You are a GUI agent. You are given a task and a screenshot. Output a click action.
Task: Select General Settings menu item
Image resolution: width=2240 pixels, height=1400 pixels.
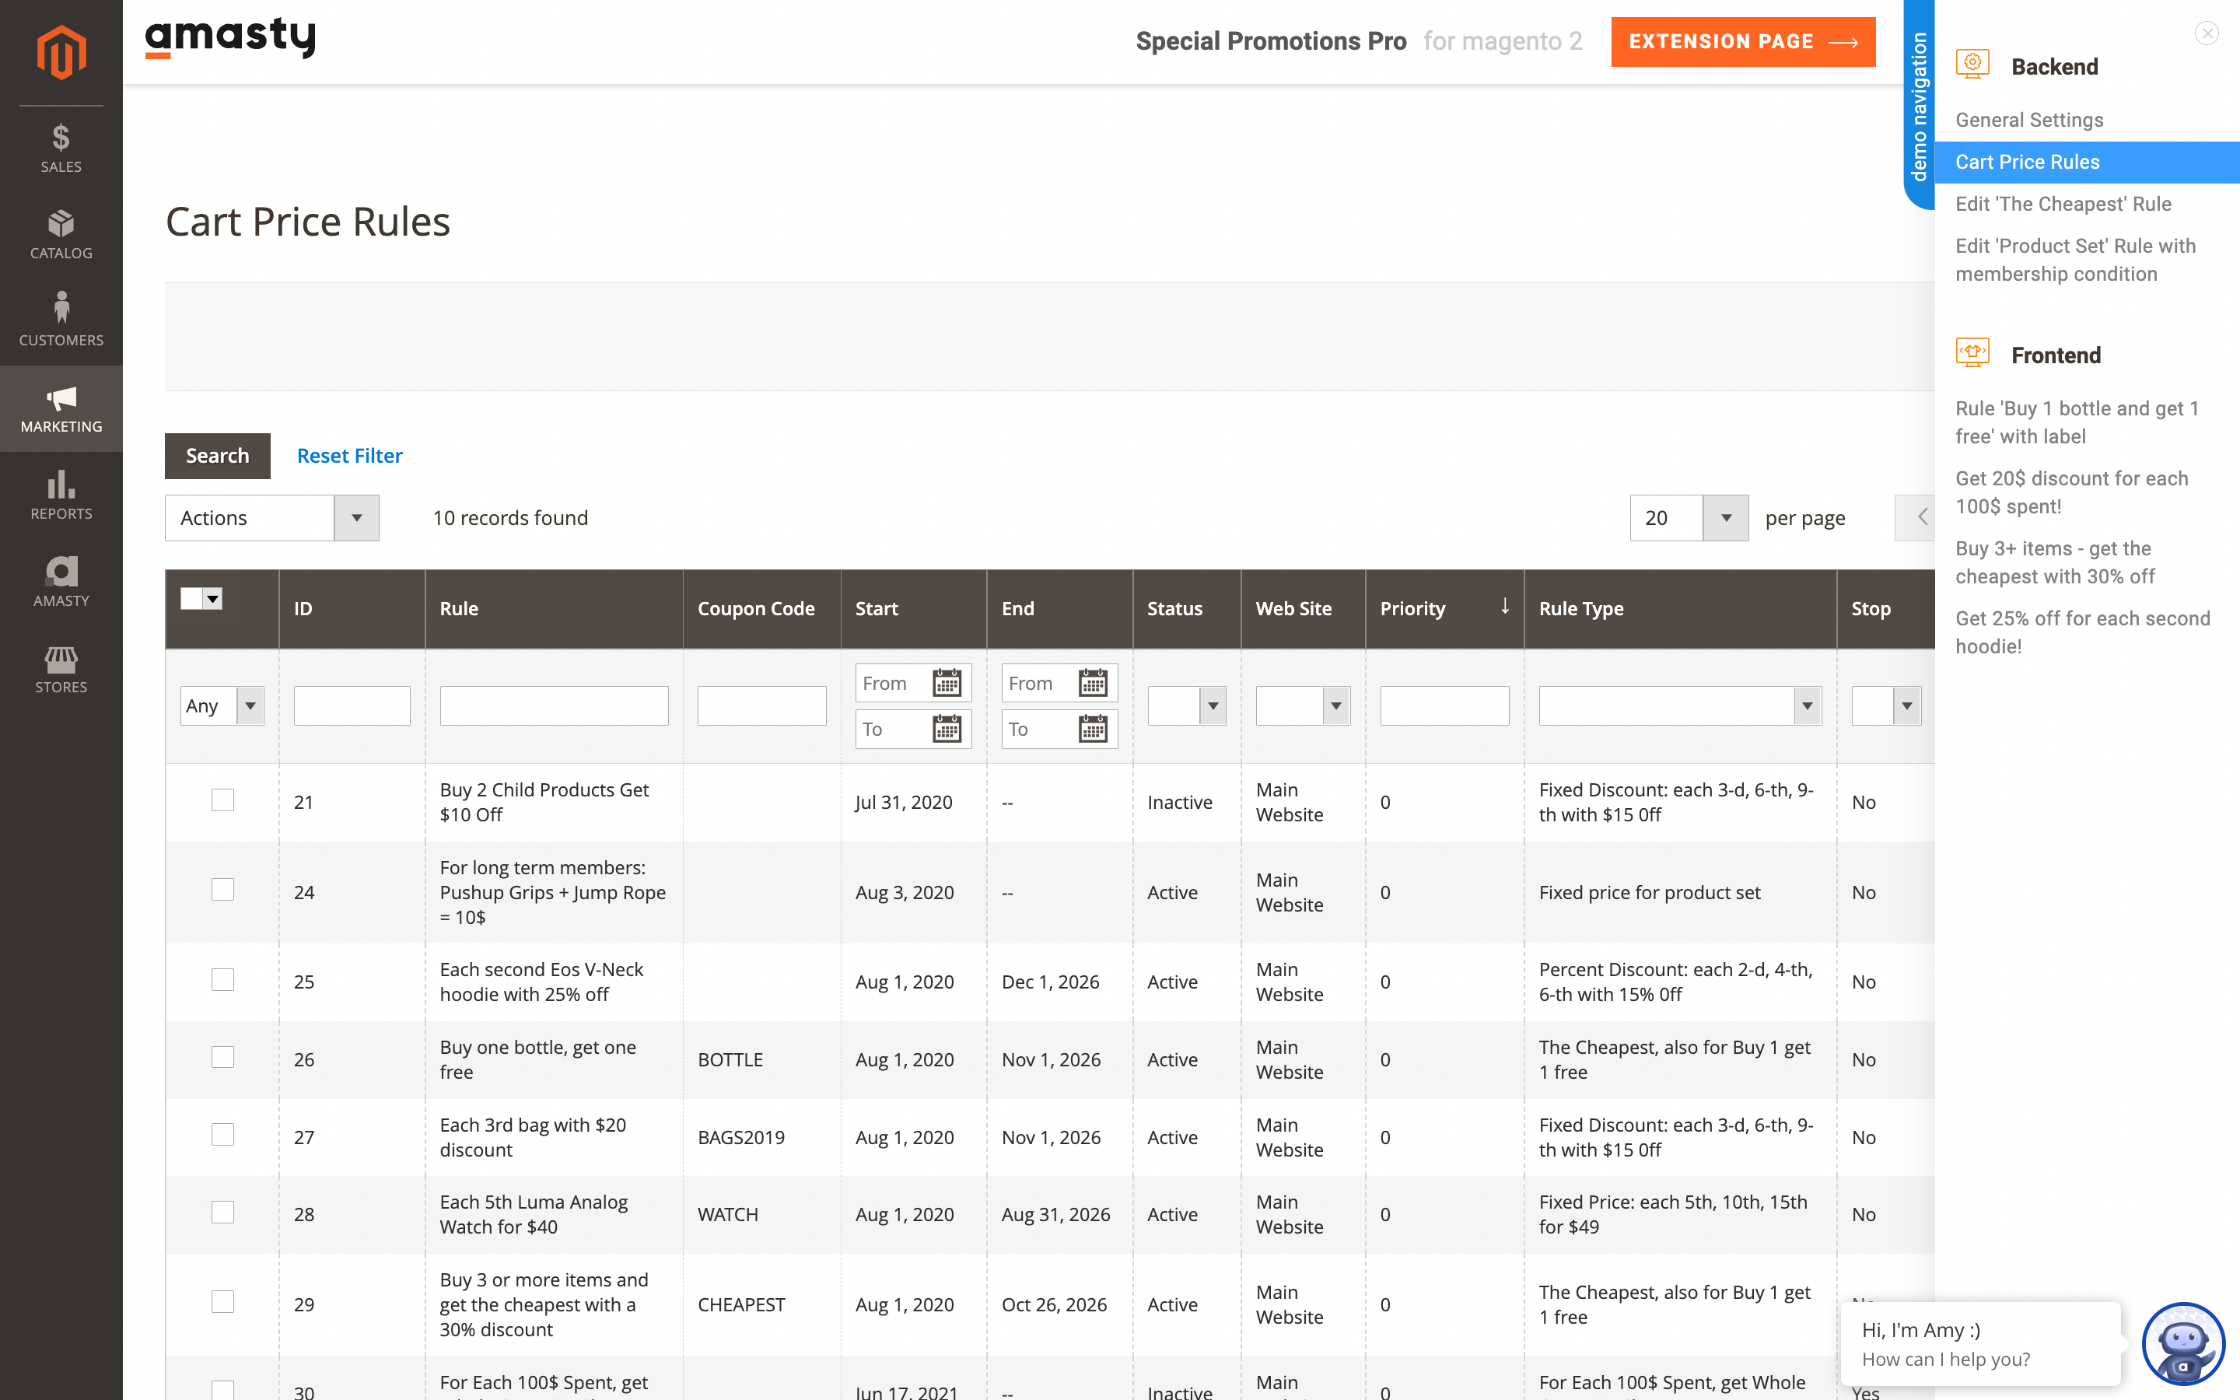(x=2029, y=118)
